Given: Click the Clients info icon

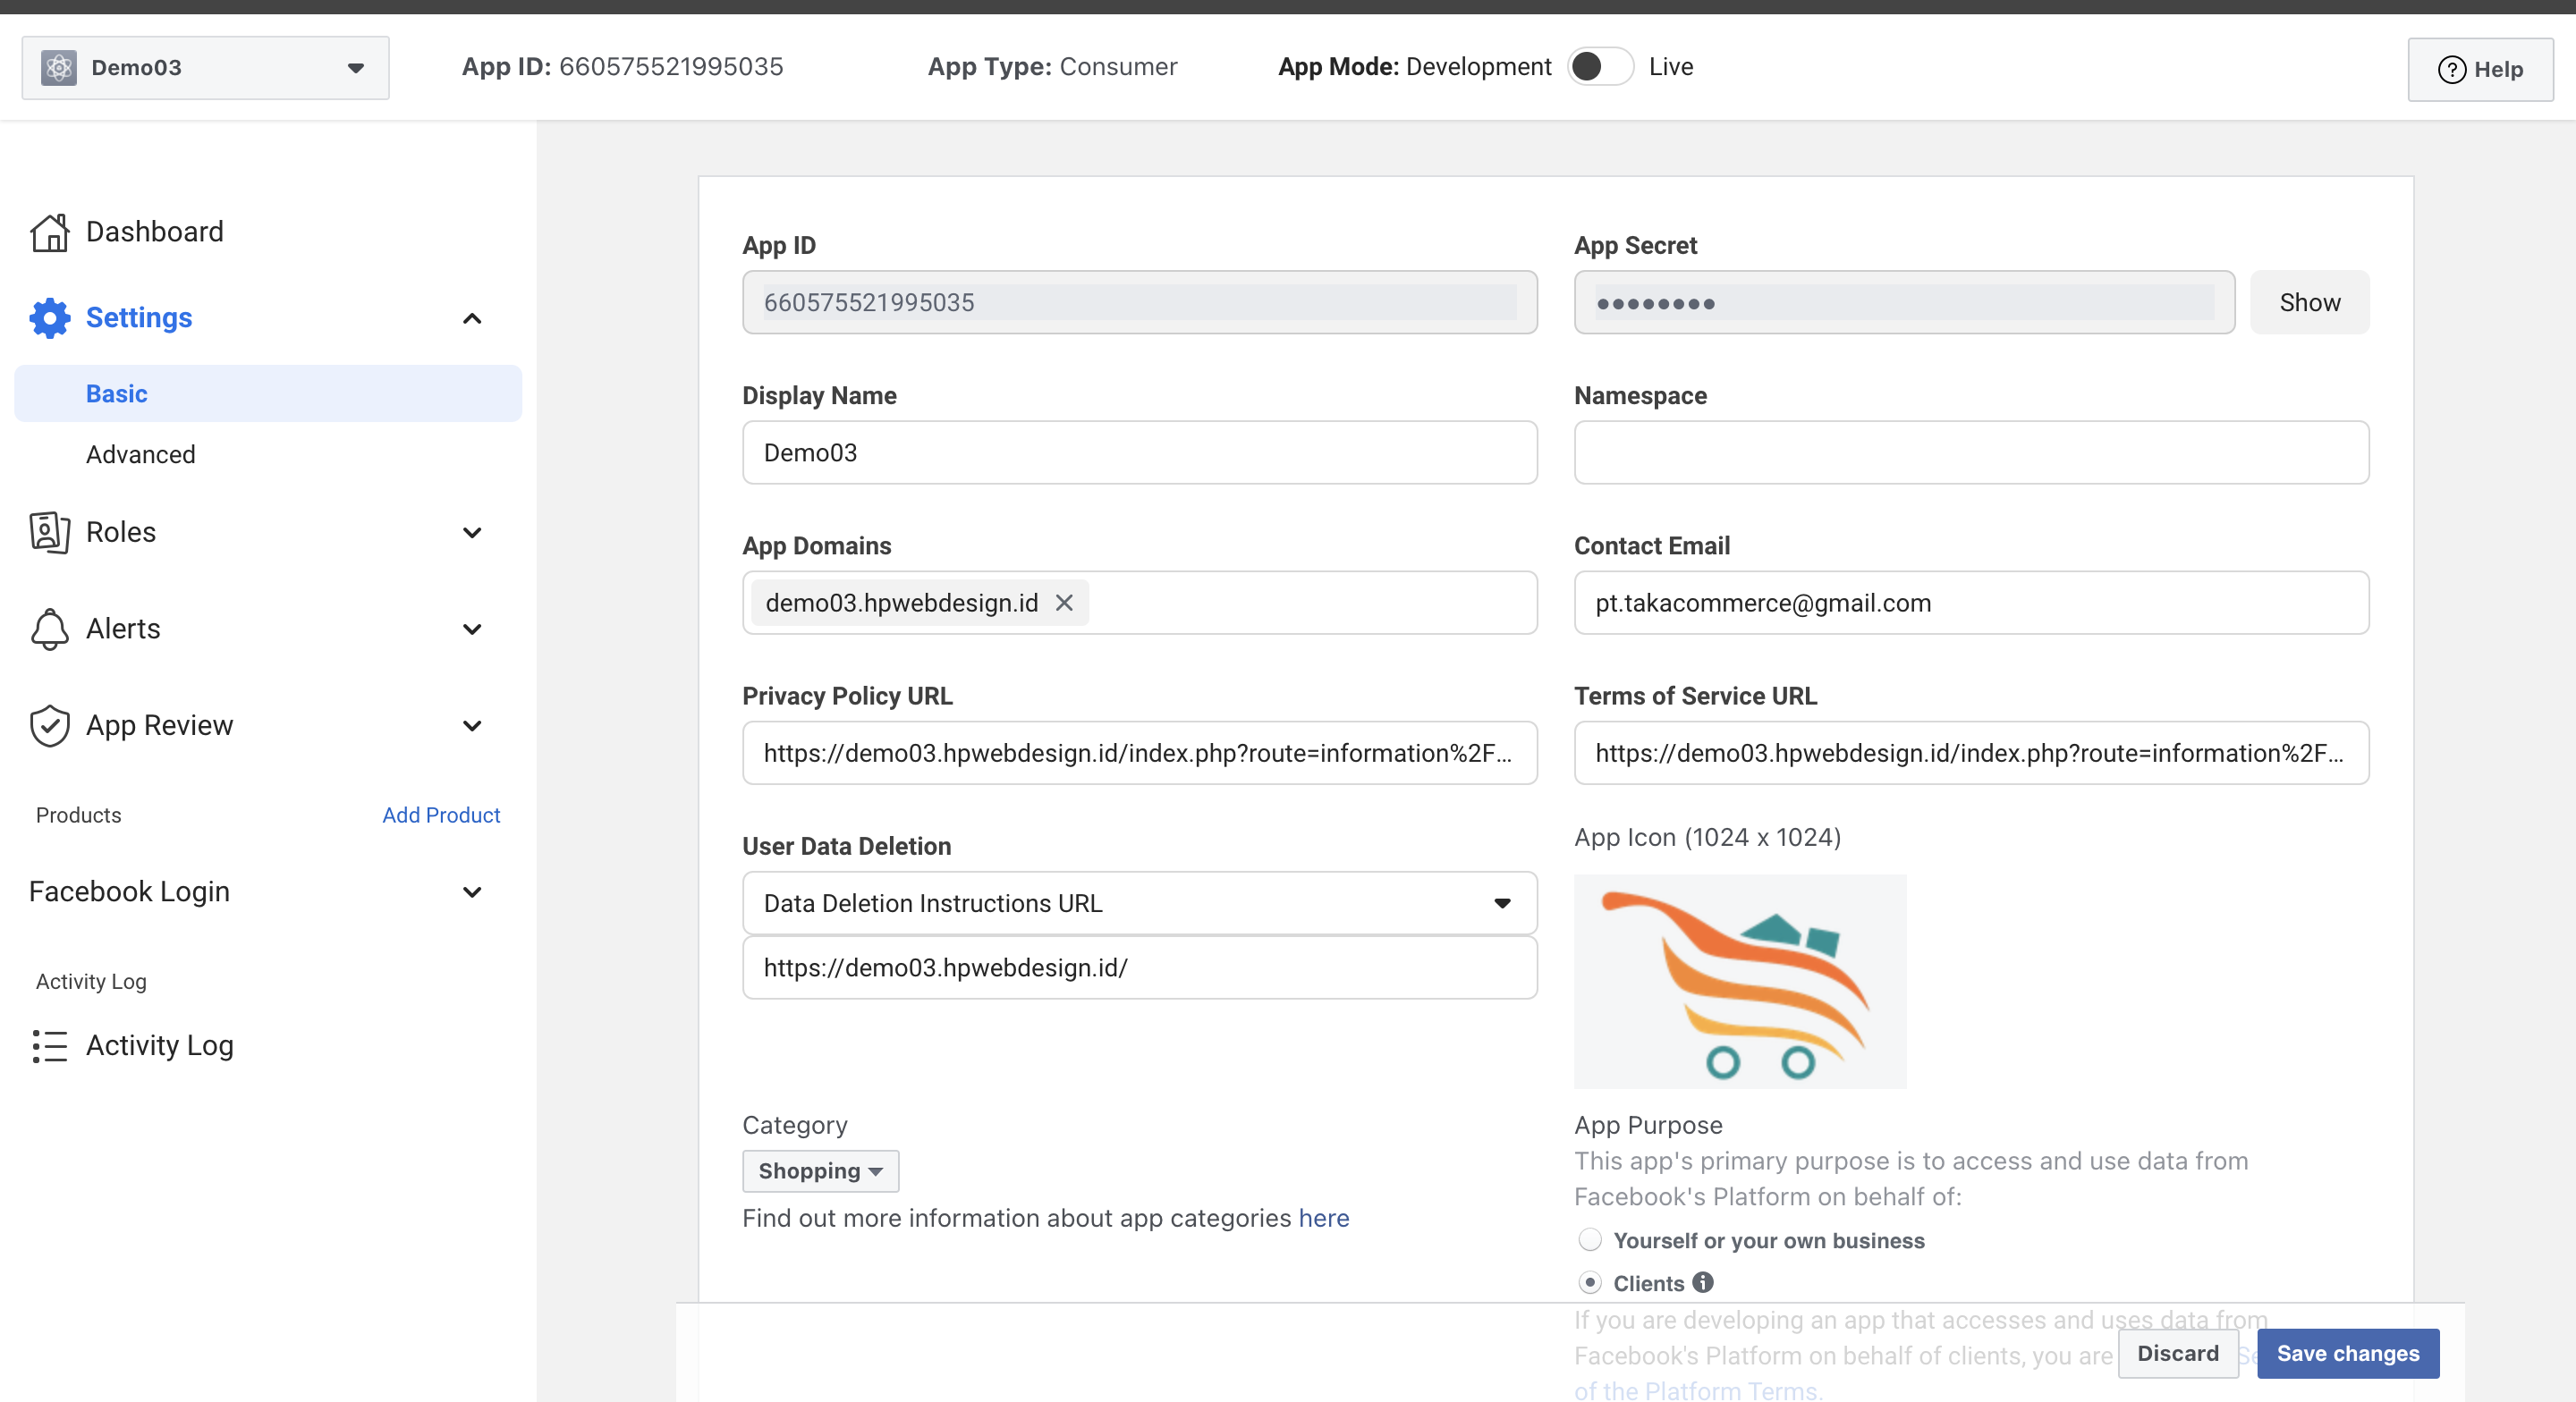Looking at the screenshot, I should 1703,1282.
